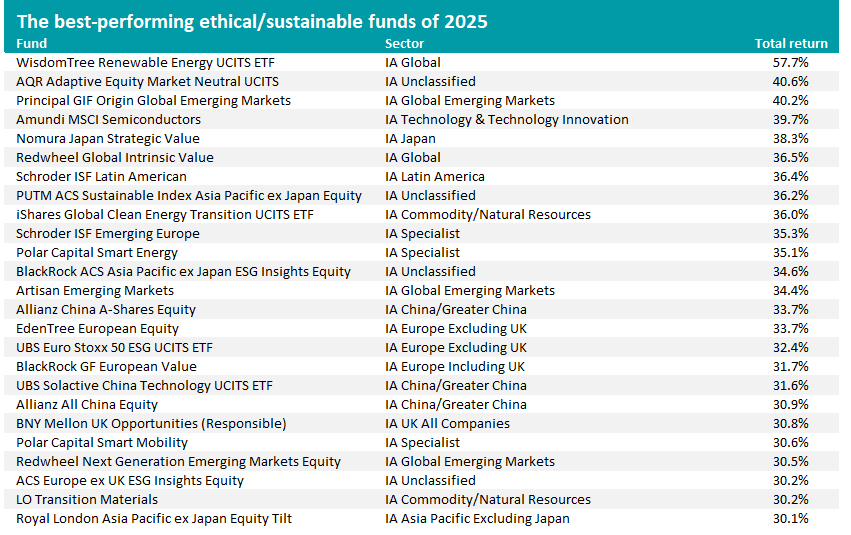The width and height of the screenshot is (851, 535).
Task: Select the AQR Adaptive Equity Market Neutral row
Action: pos(147,81)
